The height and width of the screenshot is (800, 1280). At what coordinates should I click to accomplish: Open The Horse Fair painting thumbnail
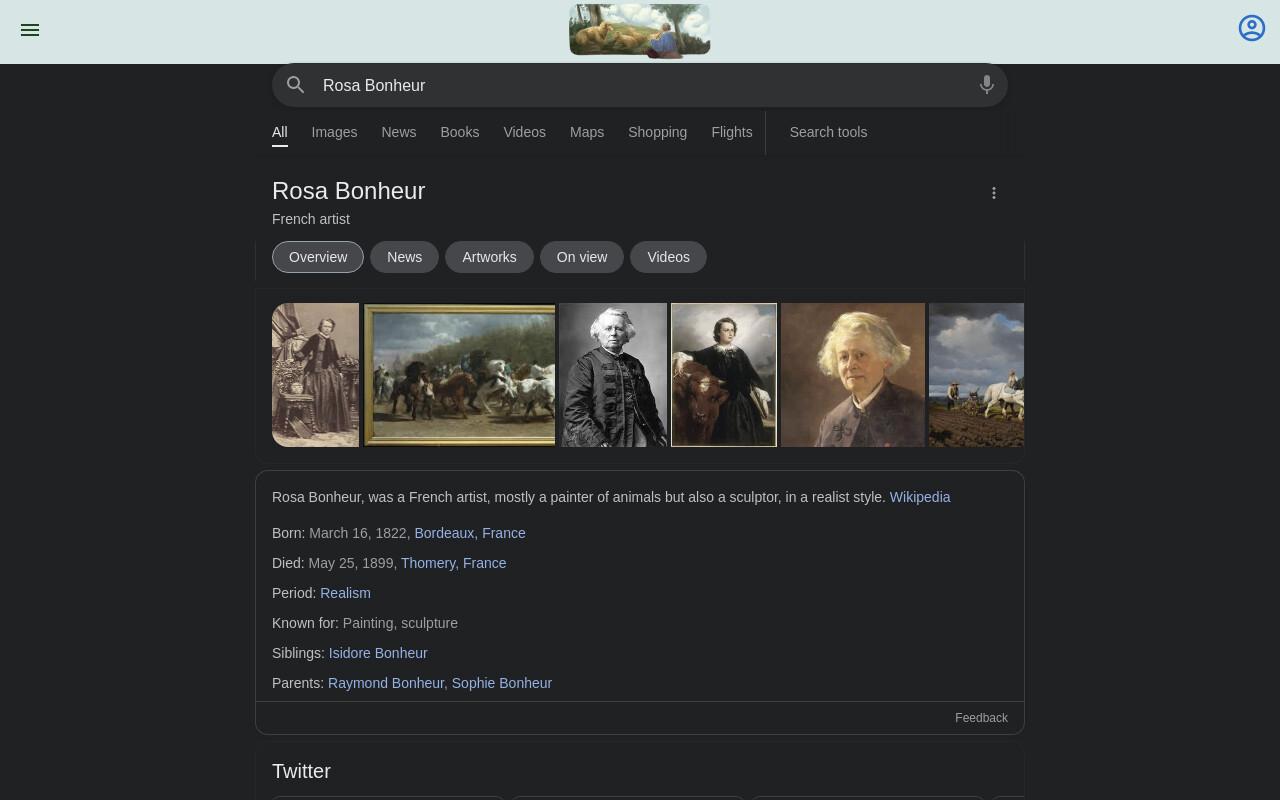pyautogui.click(x=459, y=375)
